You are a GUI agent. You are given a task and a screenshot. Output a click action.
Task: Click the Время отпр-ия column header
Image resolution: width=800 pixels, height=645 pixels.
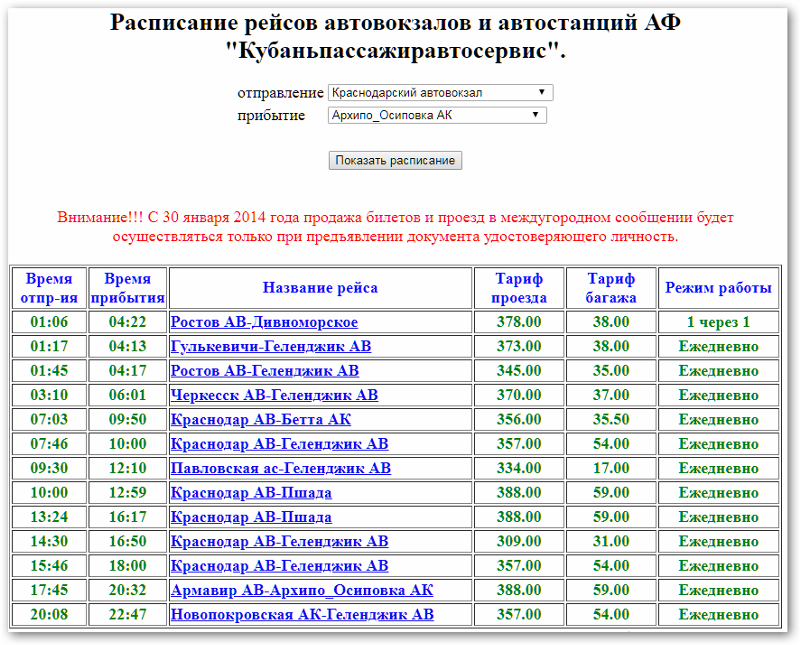coord(49,288)
